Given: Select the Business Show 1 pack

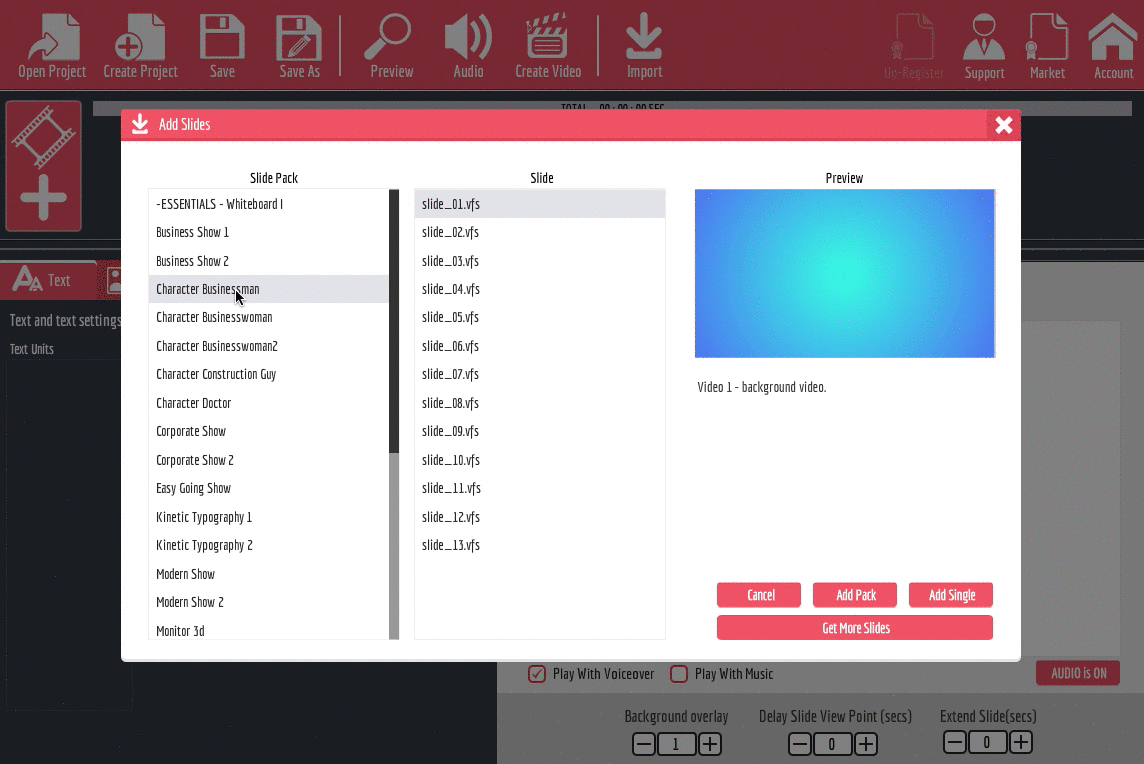Looking at the screenshot, I should coord(268,232).
